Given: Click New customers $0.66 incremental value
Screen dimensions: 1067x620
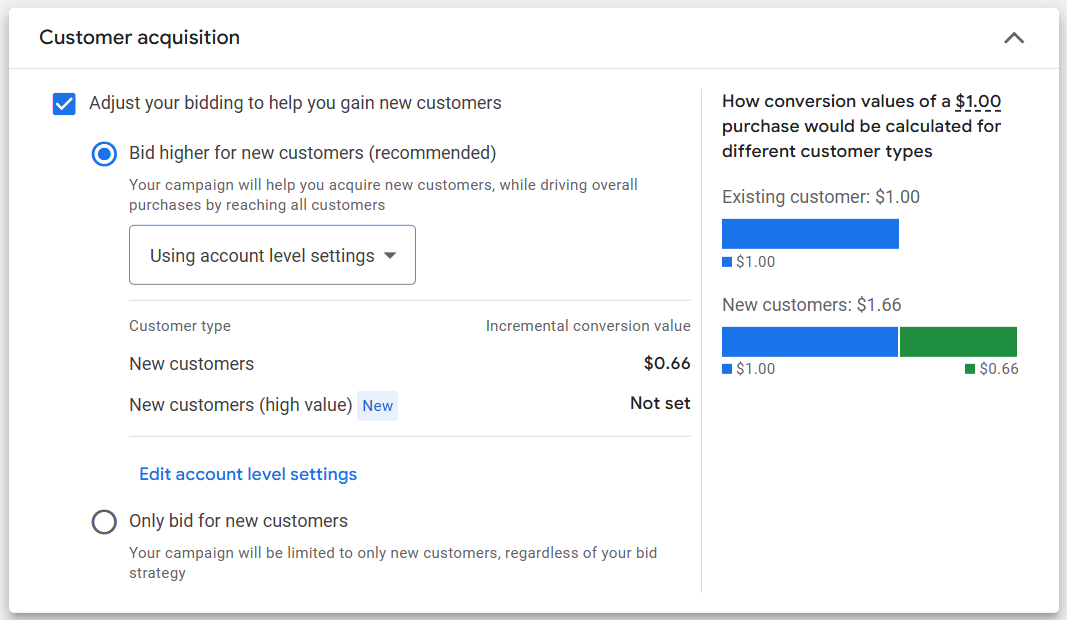Looking at the screenshot, I should coord(667,363).
